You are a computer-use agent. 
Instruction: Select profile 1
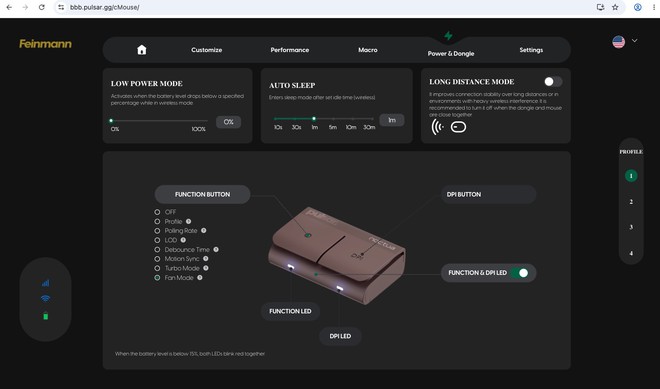click(x=631, y=176)
